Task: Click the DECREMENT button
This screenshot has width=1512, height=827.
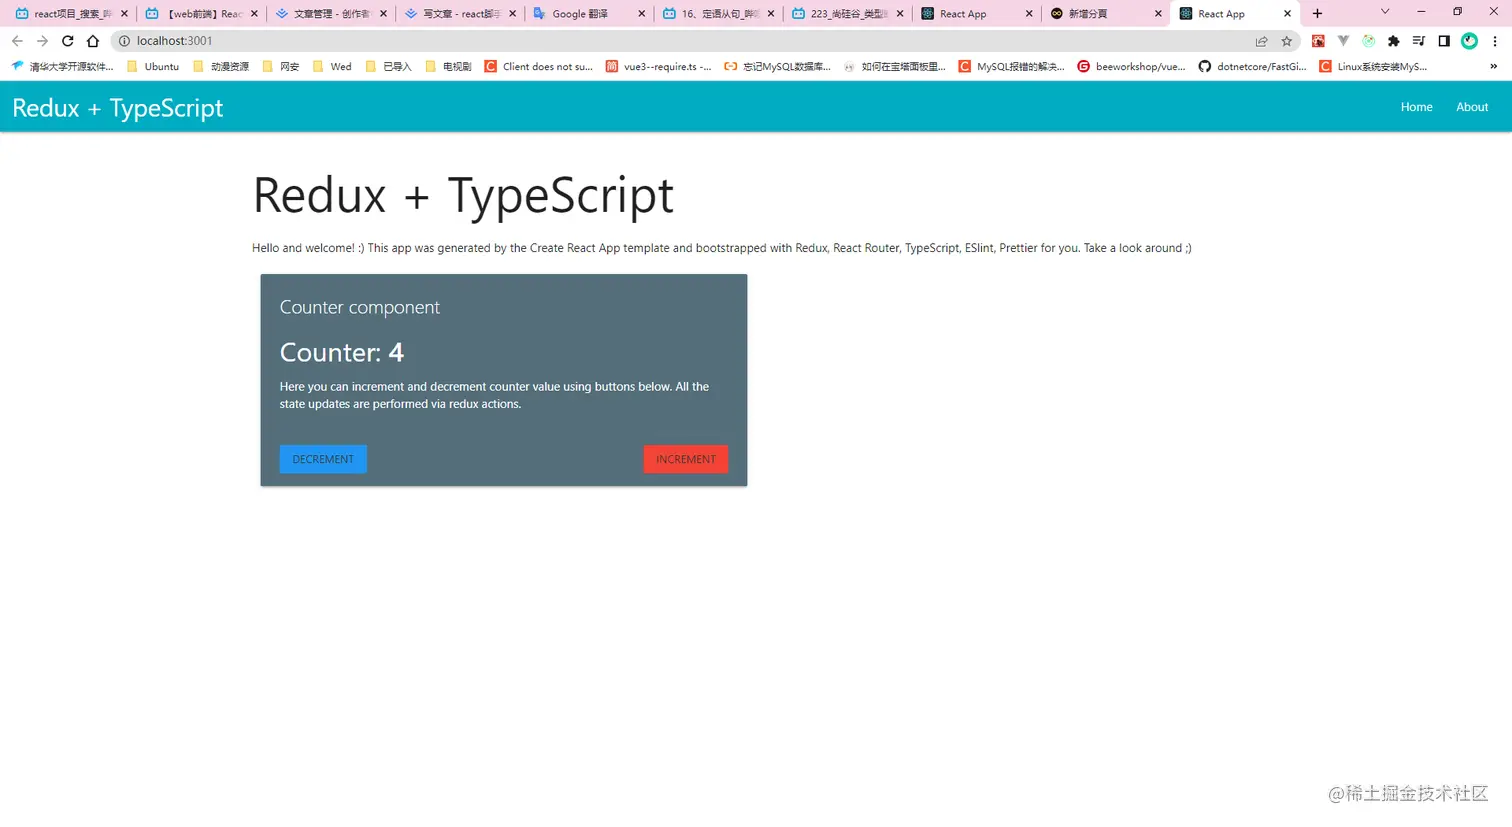Action: click(322, 458)
